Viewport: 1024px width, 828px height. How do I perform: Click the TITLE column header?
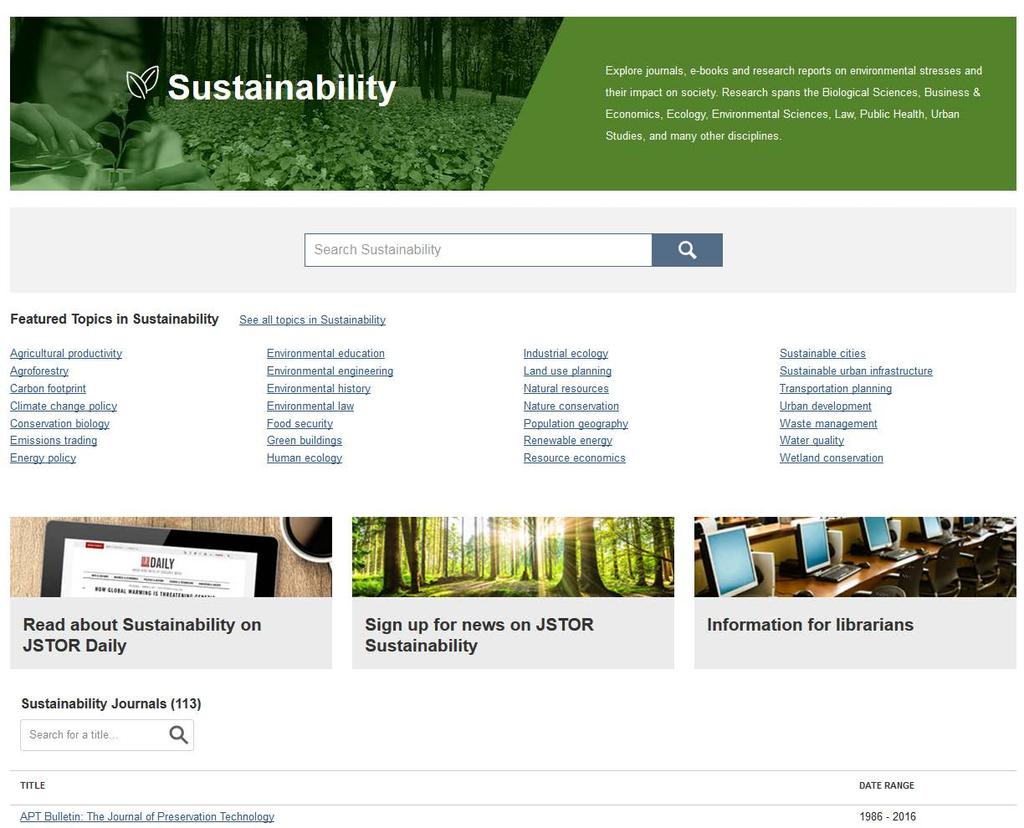[x=33, y=786]
